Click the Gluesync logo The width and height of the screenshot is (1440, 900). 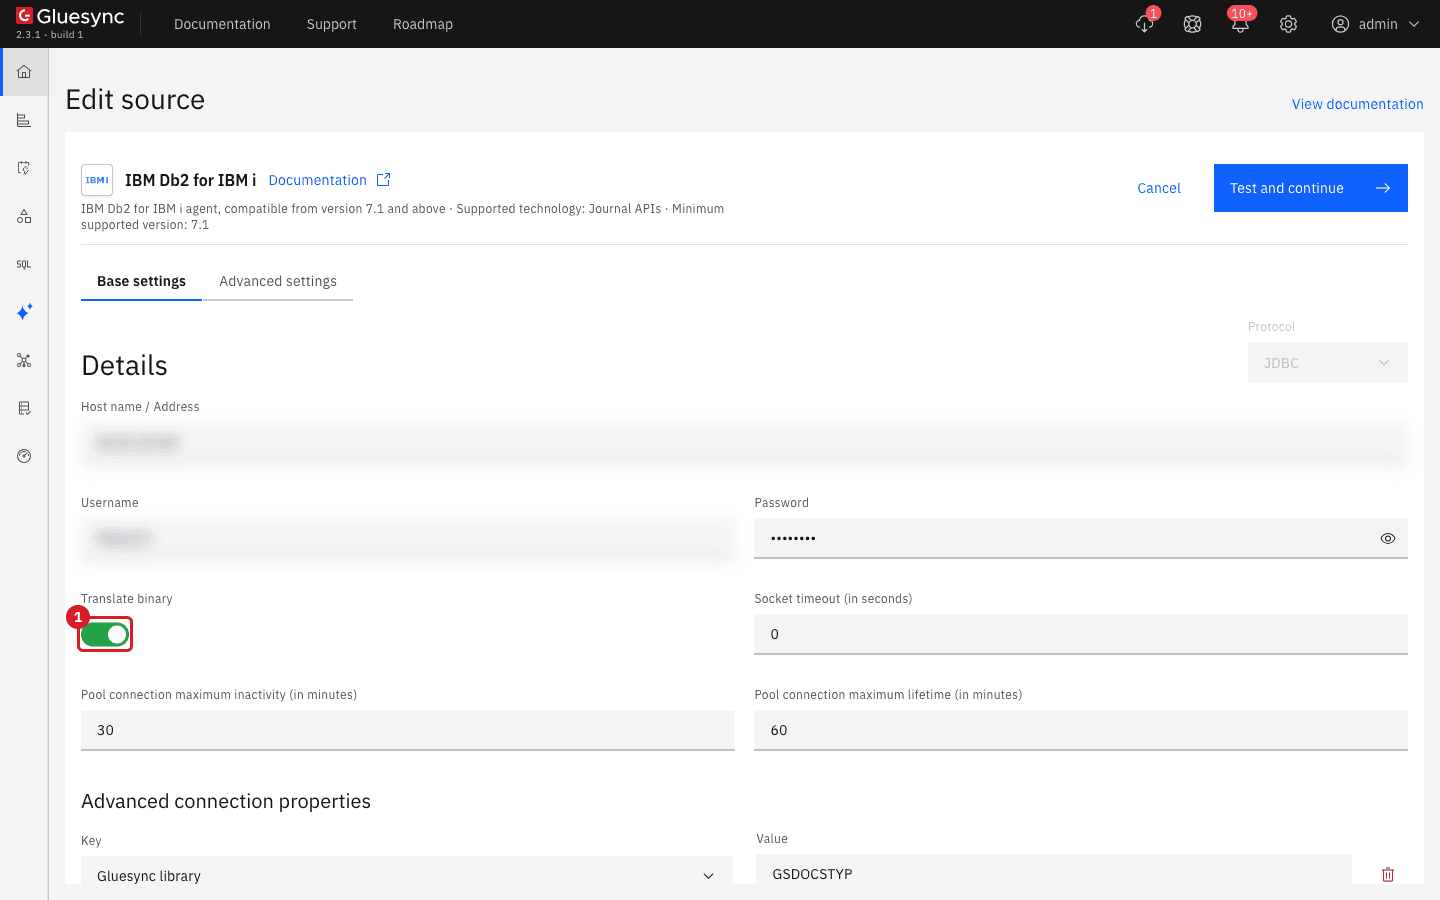point(70,18)
